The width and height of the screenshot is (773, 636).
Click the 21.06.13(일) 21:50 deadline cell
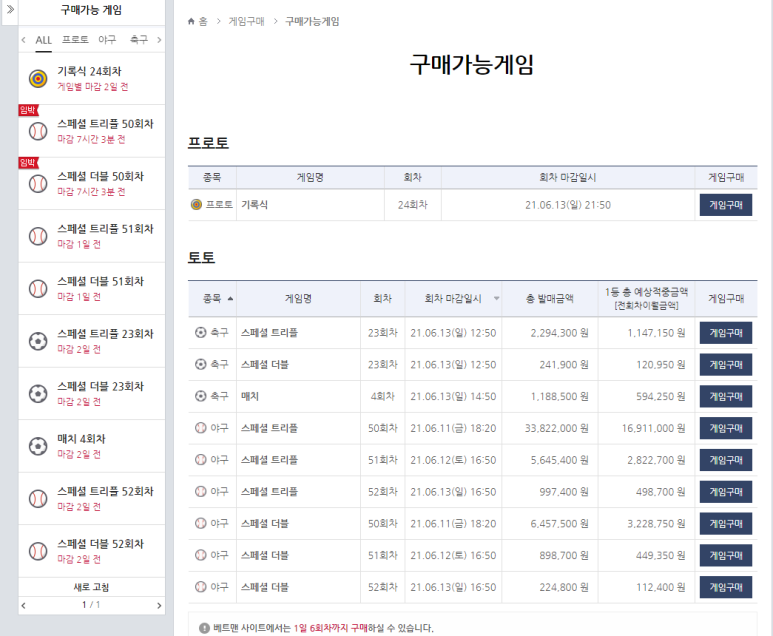click(568, 205)
